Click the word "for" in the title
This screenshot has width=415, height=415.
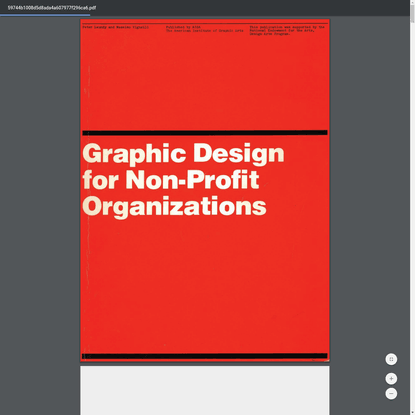[101, 180]
